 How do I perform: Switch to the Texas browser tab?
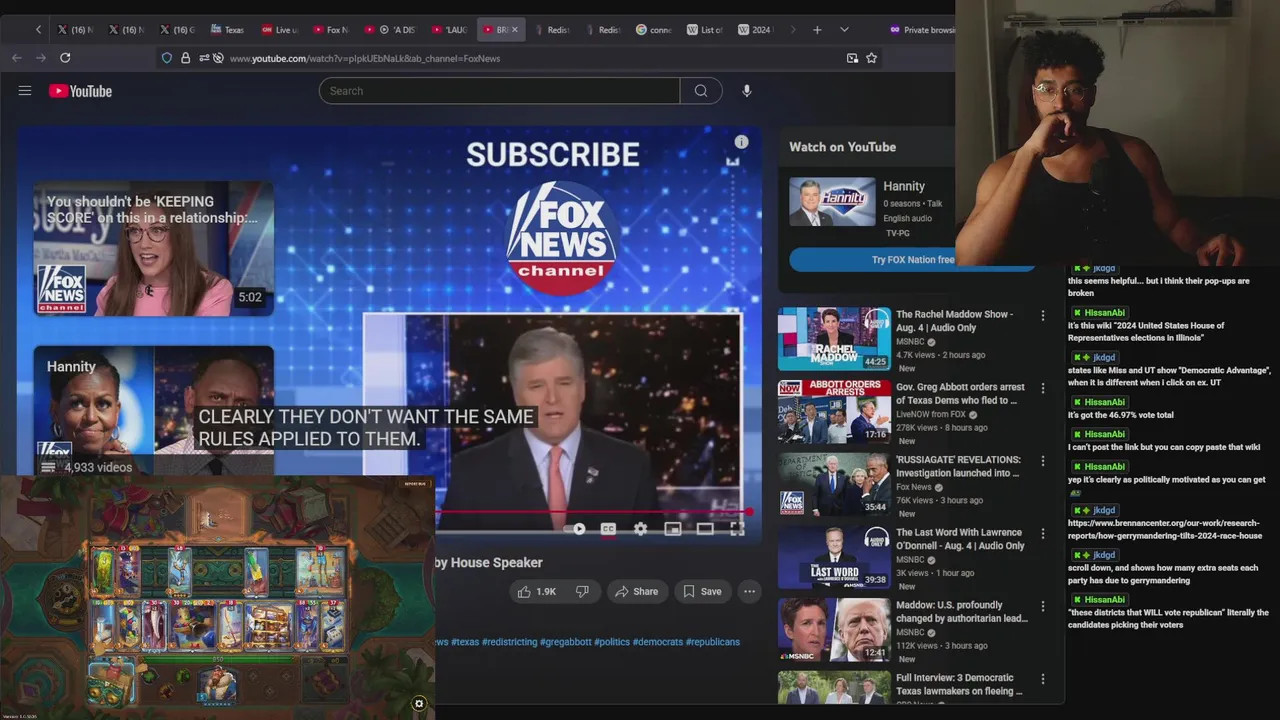pyautogui.click(x=228, y=30)
